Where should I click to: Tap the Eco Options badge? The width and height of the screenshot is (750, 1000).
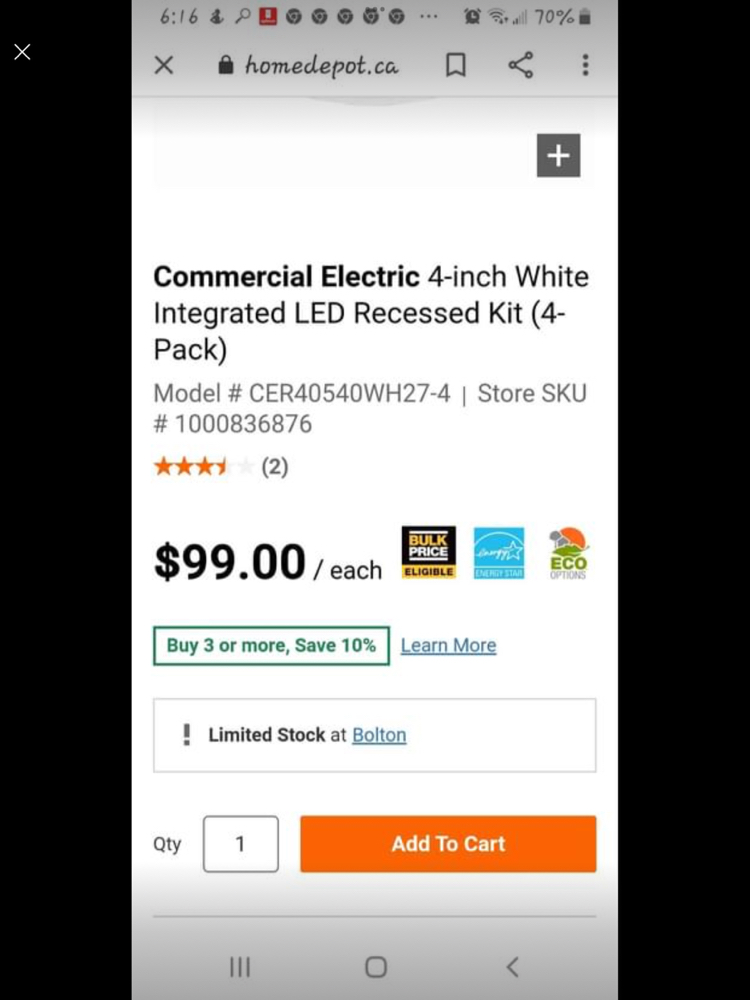click(x=568, y=553)
